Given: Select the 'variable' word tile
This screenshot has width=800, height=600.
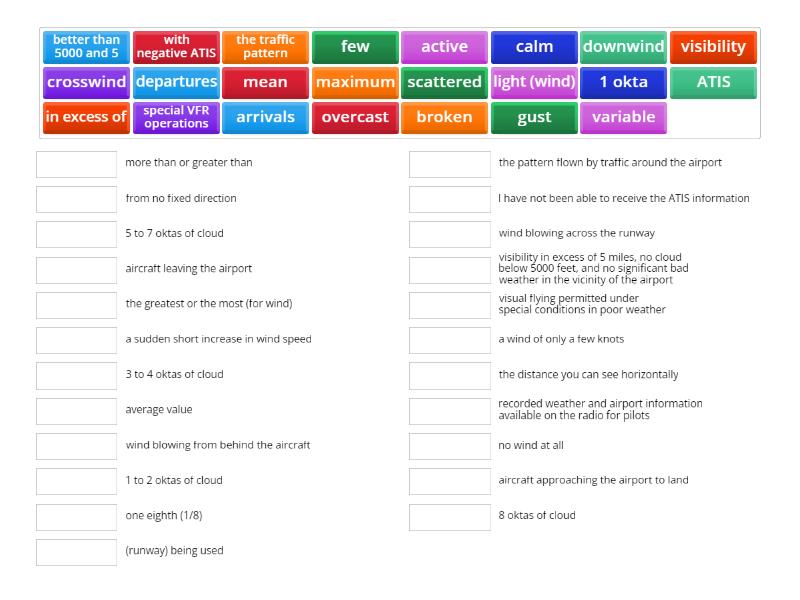Looking at the screenshot, I should pyautogui.click(x=624, y=117).
